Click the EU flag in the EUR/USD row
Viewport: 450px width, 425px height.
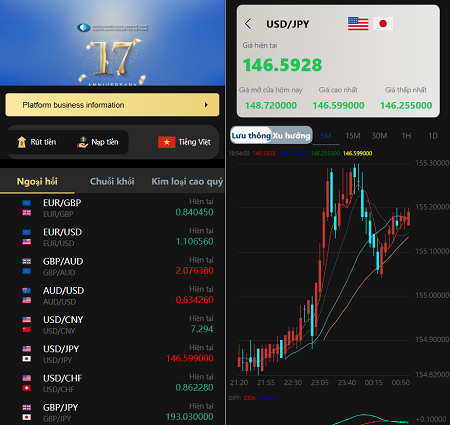27,232
